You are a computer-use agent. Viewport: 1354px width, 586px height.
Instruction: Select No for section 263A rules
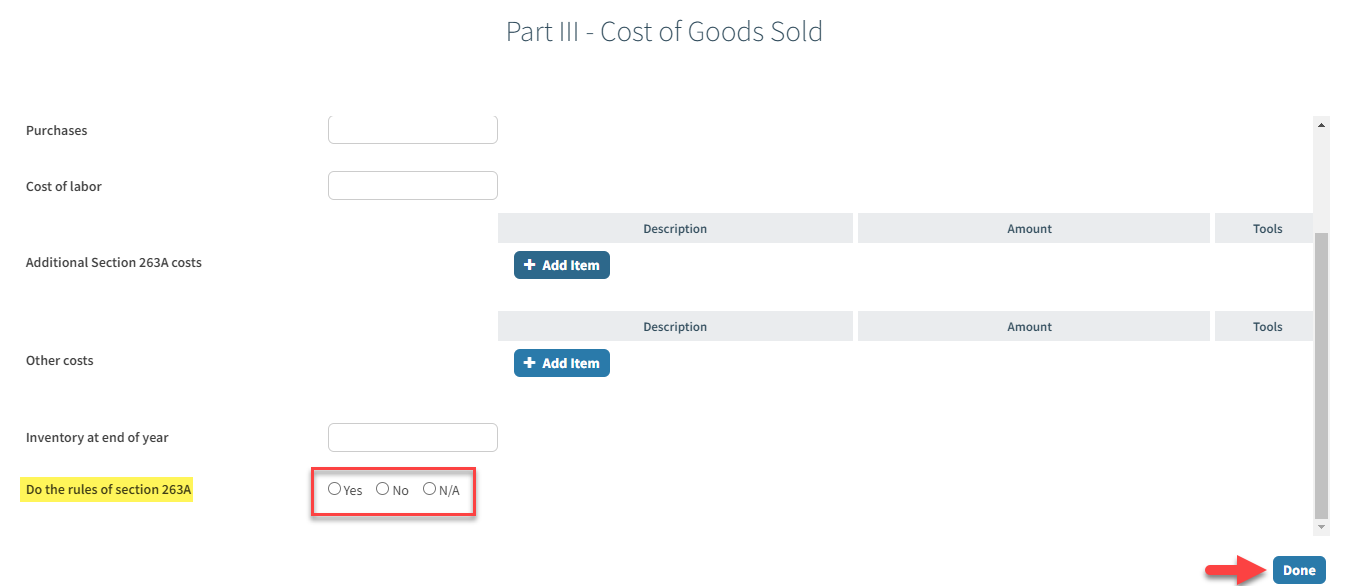pyautogui.click(x=382, y=489)
